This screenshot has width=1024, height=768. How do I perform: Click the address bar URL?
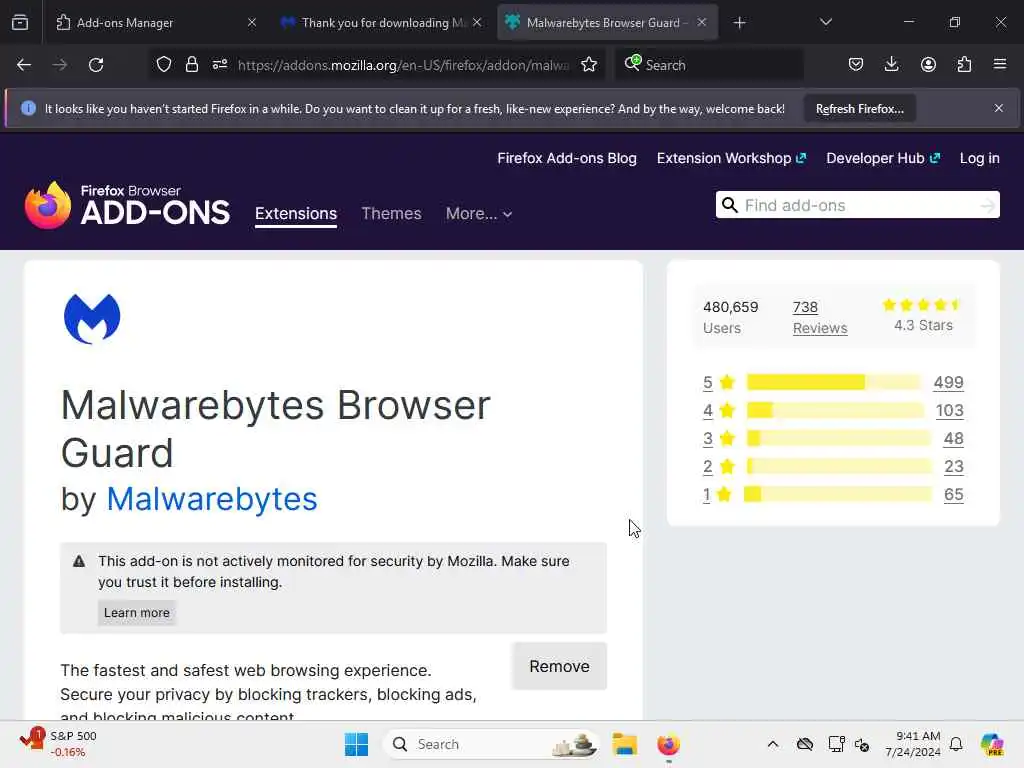(x=404, y=65)
